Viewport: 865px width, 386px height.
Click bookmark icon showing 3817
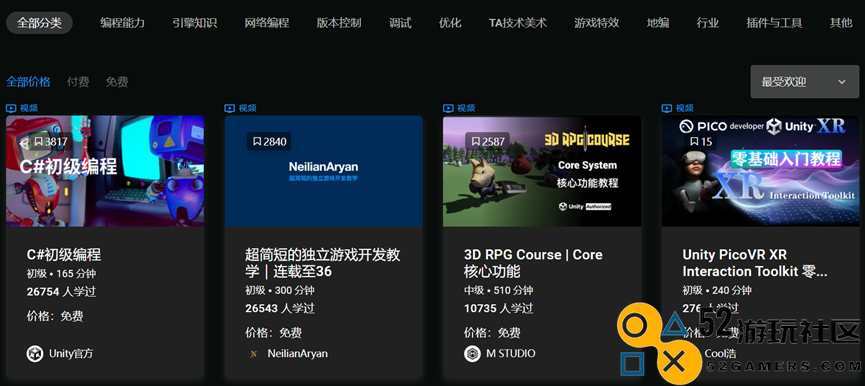pyautogui.click(x=39, y=142)
